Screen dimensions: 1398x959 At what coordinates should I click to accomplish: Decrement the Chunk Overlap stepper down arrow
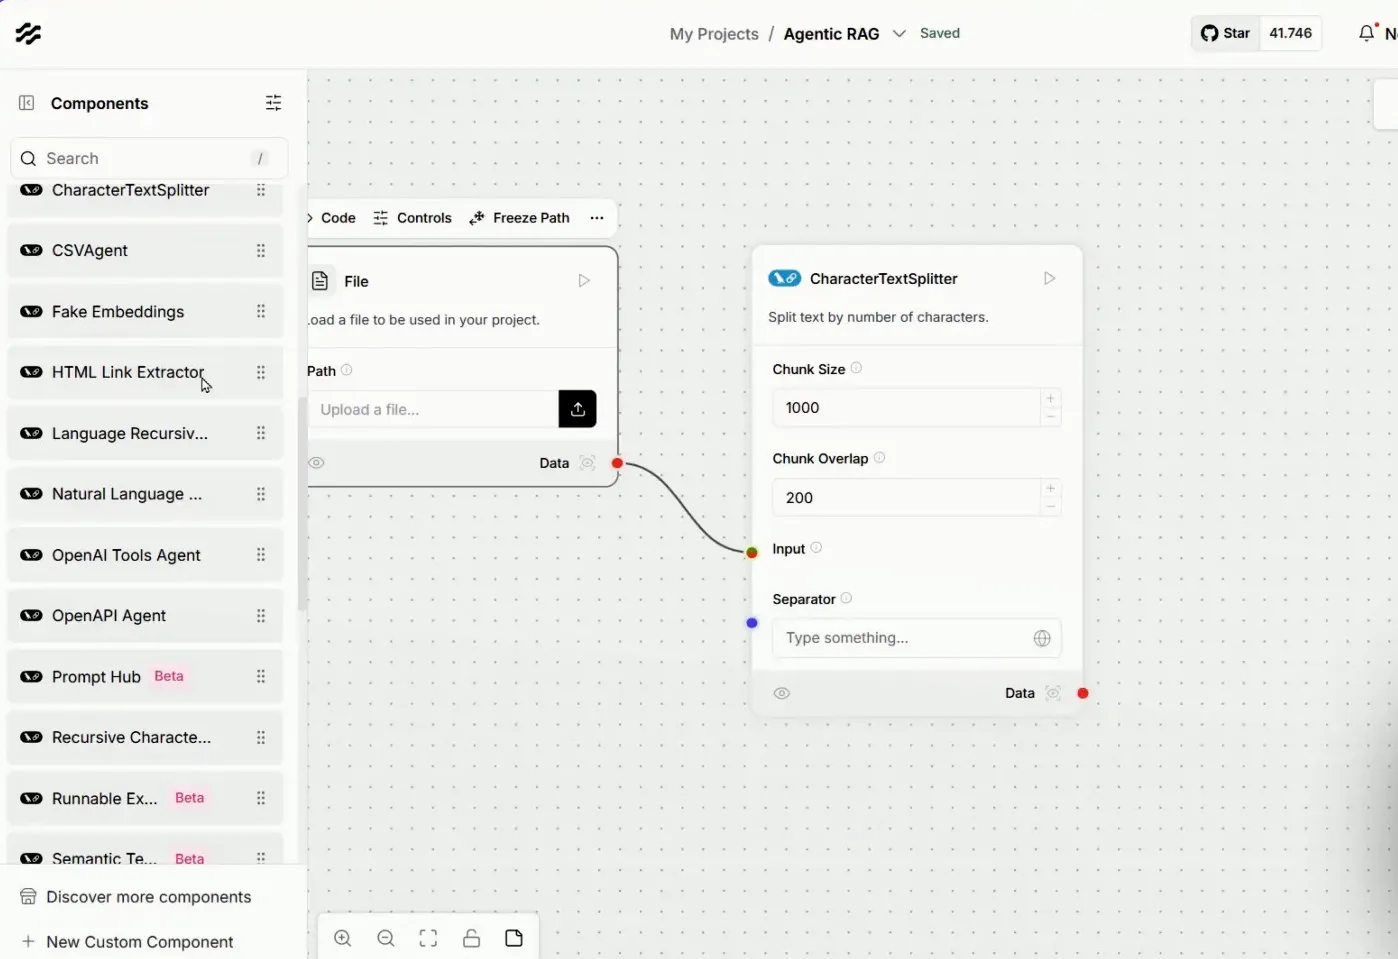tap(1050, 507)
